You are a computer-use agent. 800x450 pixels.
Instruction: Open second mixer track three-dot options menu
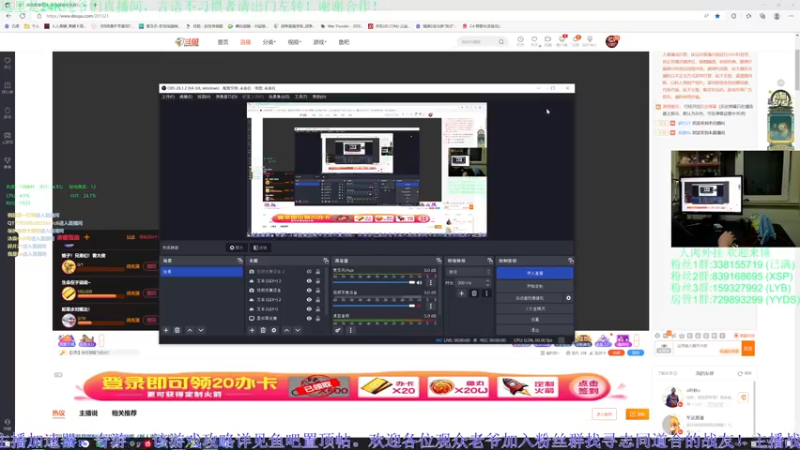coord(431,306)
